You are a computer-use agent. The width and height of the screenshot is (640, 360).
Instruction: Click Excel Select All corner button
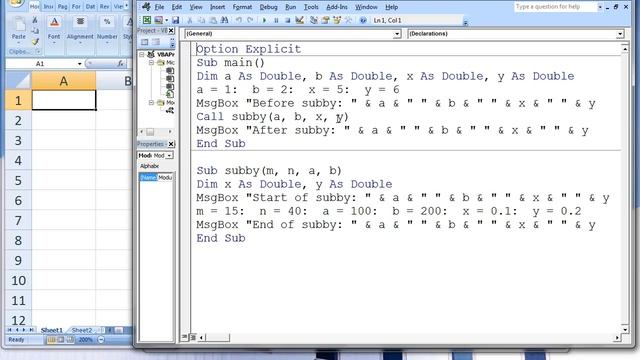[x=18, y=81]
